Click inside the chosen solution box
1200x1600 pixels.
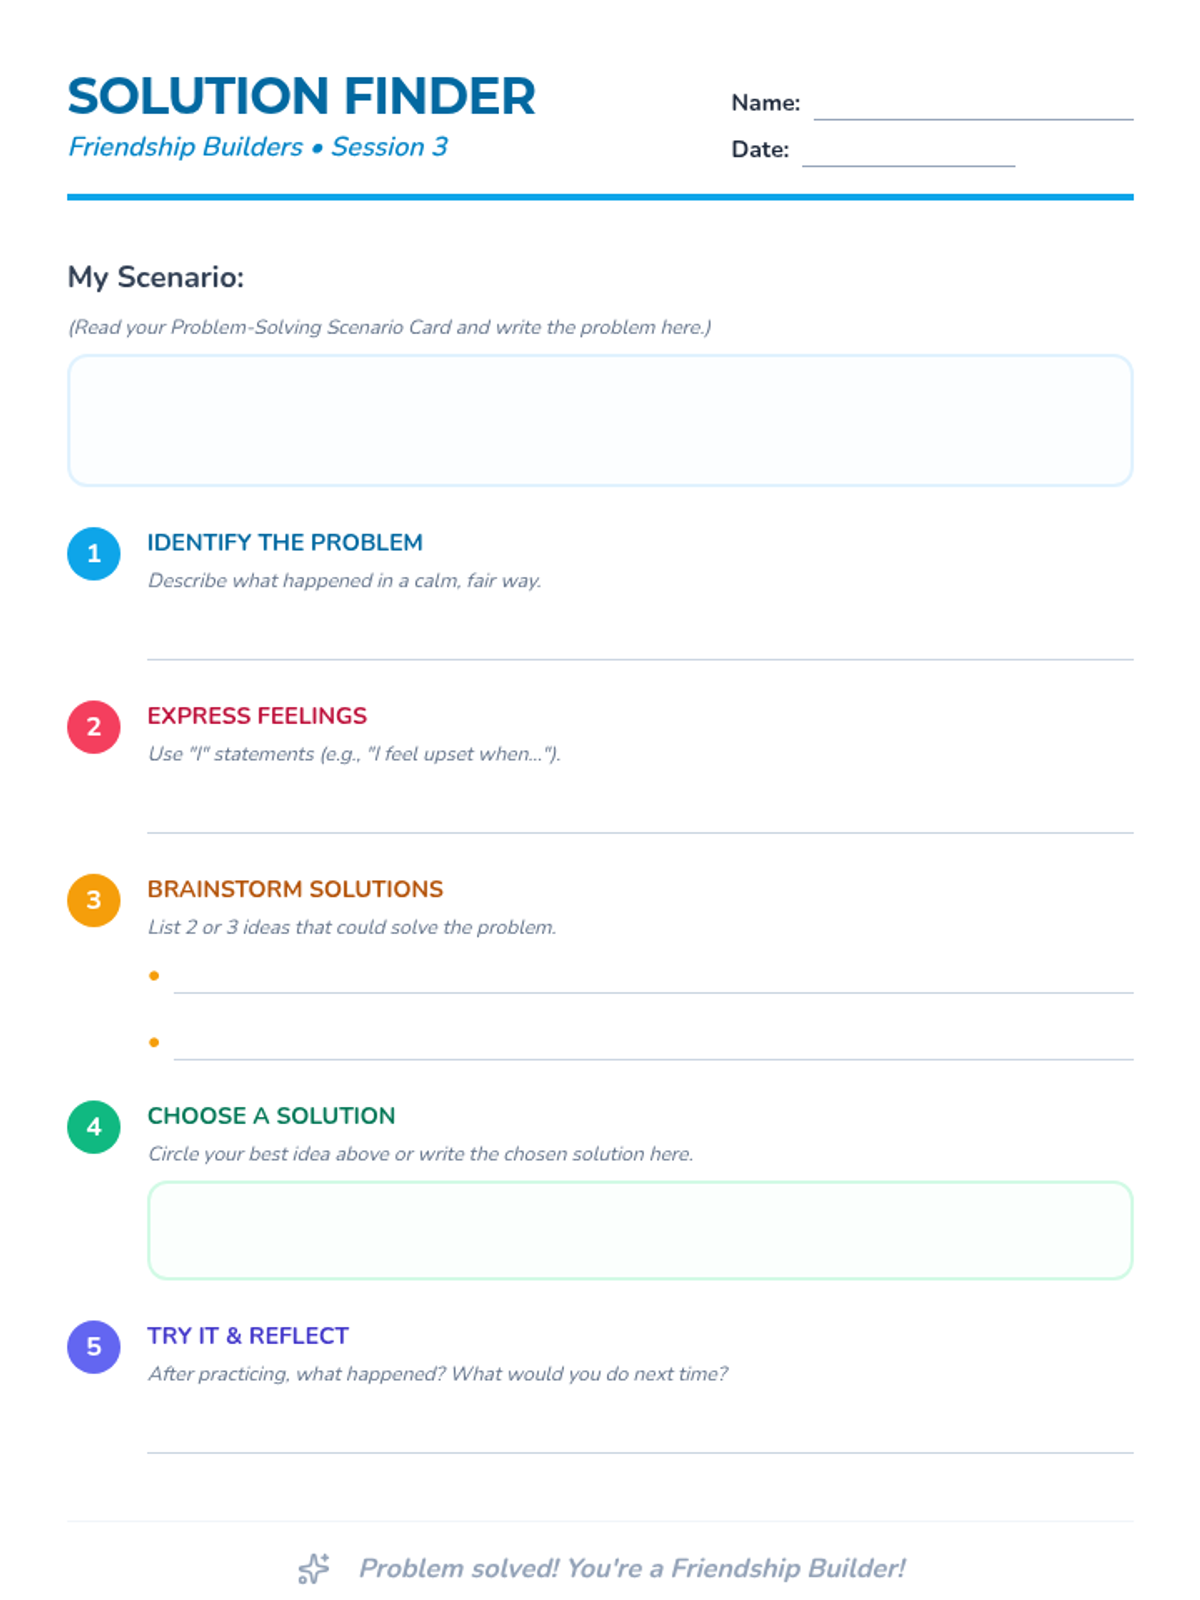coord(640,1230)
